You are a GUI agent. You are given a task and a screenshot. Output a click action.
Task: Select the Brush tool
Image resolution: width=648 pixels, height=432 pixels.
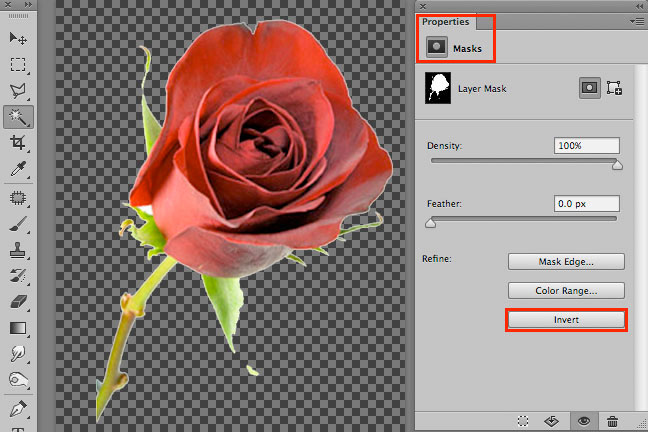[x=17, y=223]
